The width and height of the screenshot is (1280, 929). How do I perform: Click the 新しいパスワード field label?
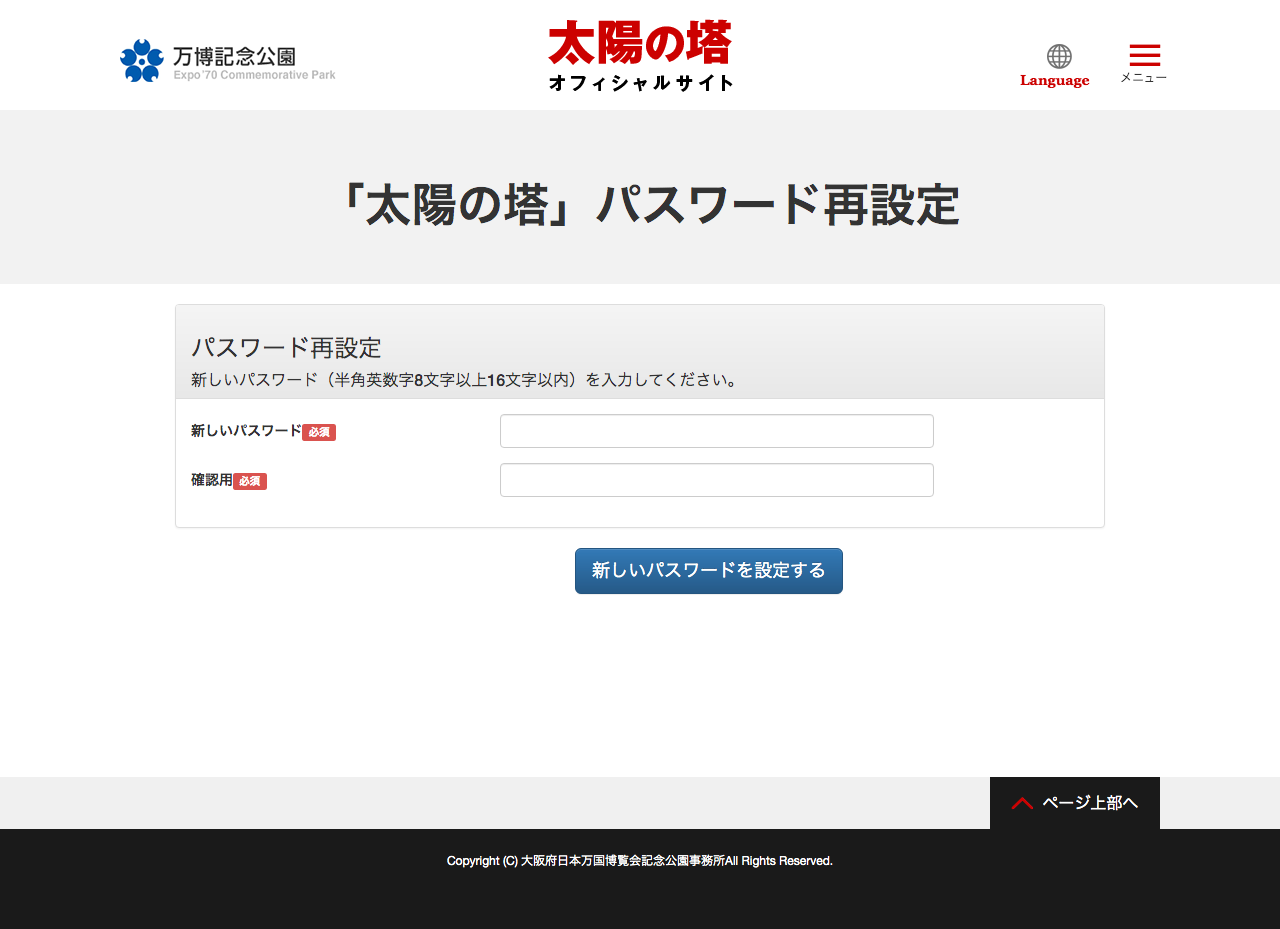coord(246,431)
